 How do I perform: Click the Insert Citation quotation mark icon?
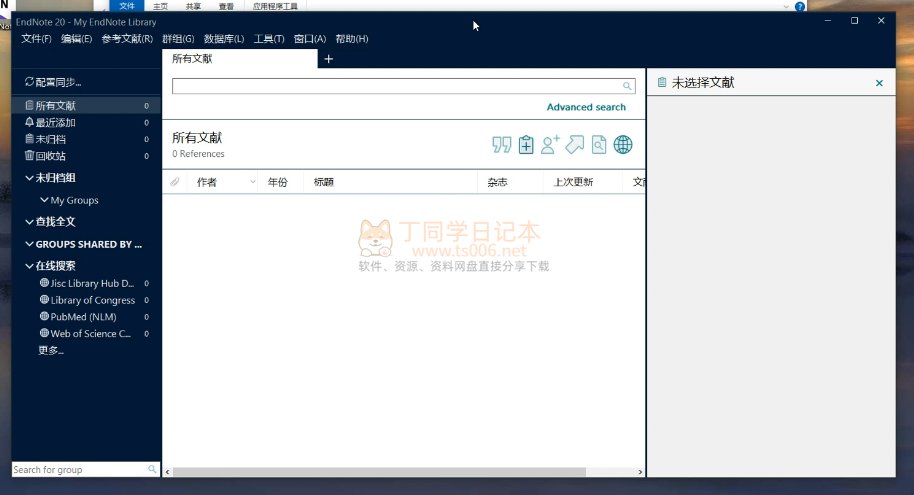tap(502, 145)
